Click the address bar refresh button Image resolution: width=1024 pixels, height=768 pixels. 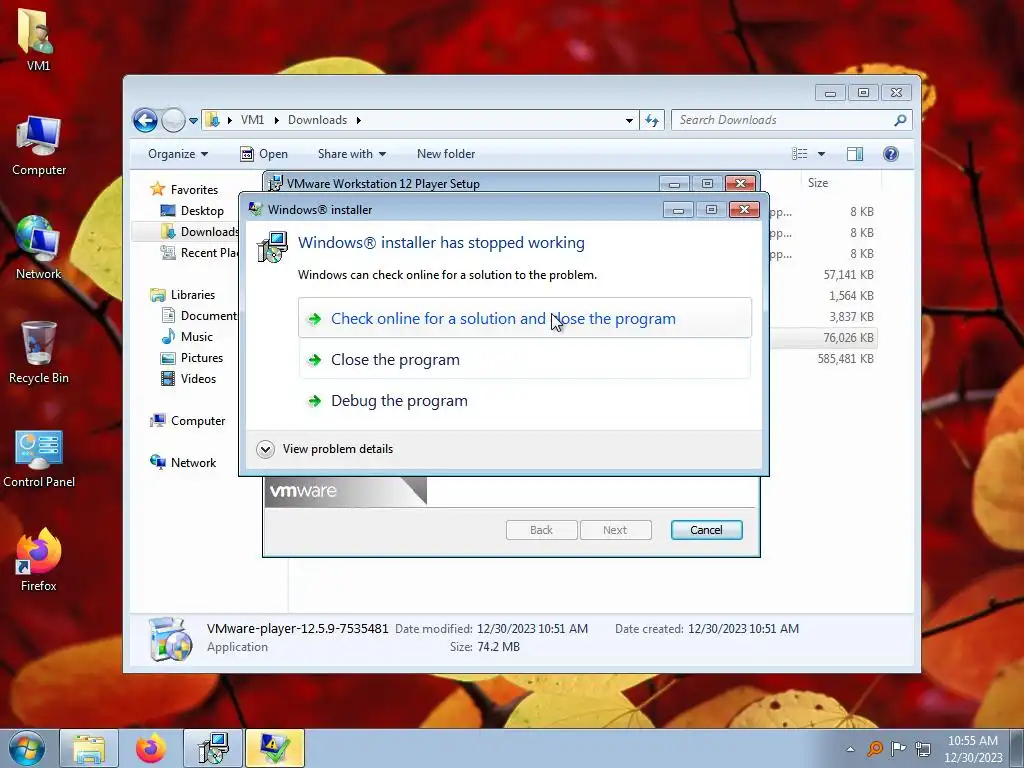point(652,120)
